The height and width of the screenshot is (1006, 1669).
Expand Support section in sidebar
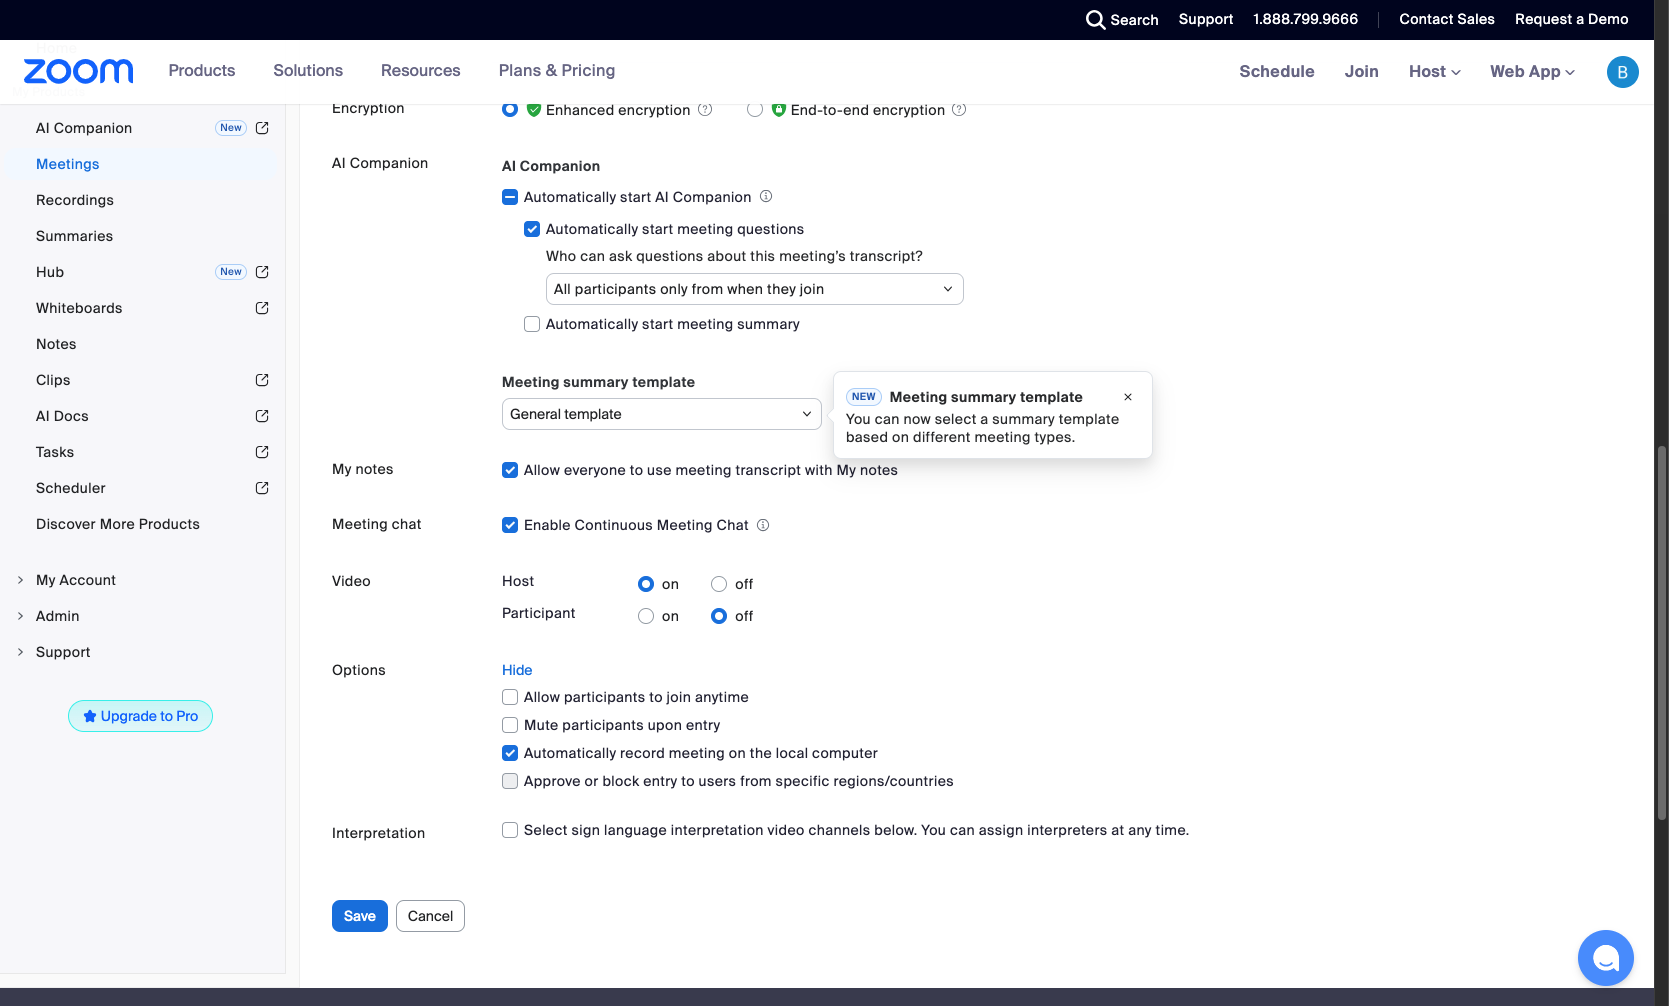tap(20, 652)
